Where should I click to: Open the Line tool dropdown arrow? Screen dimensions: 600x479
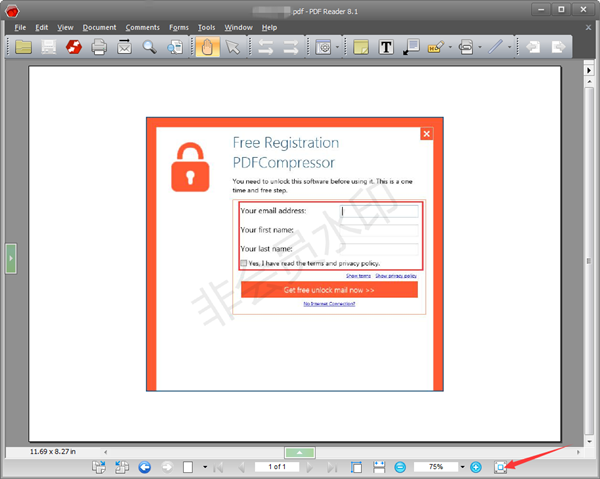pos(509,47)
